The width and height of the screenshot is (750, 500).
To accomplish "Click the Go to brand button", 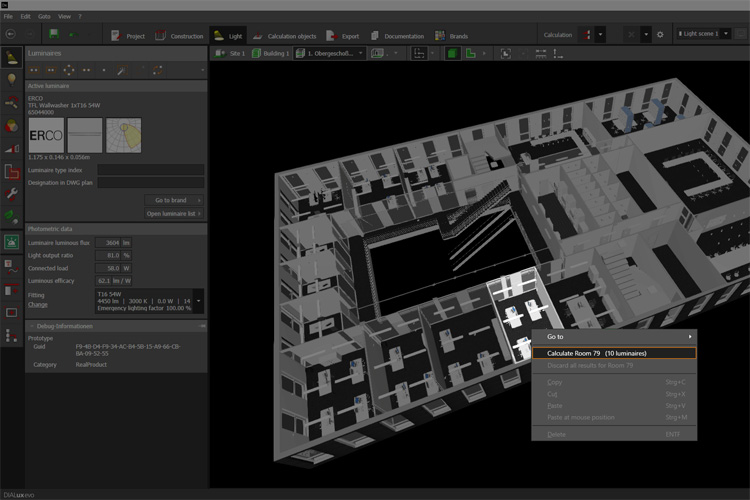I will pos(174,200).
